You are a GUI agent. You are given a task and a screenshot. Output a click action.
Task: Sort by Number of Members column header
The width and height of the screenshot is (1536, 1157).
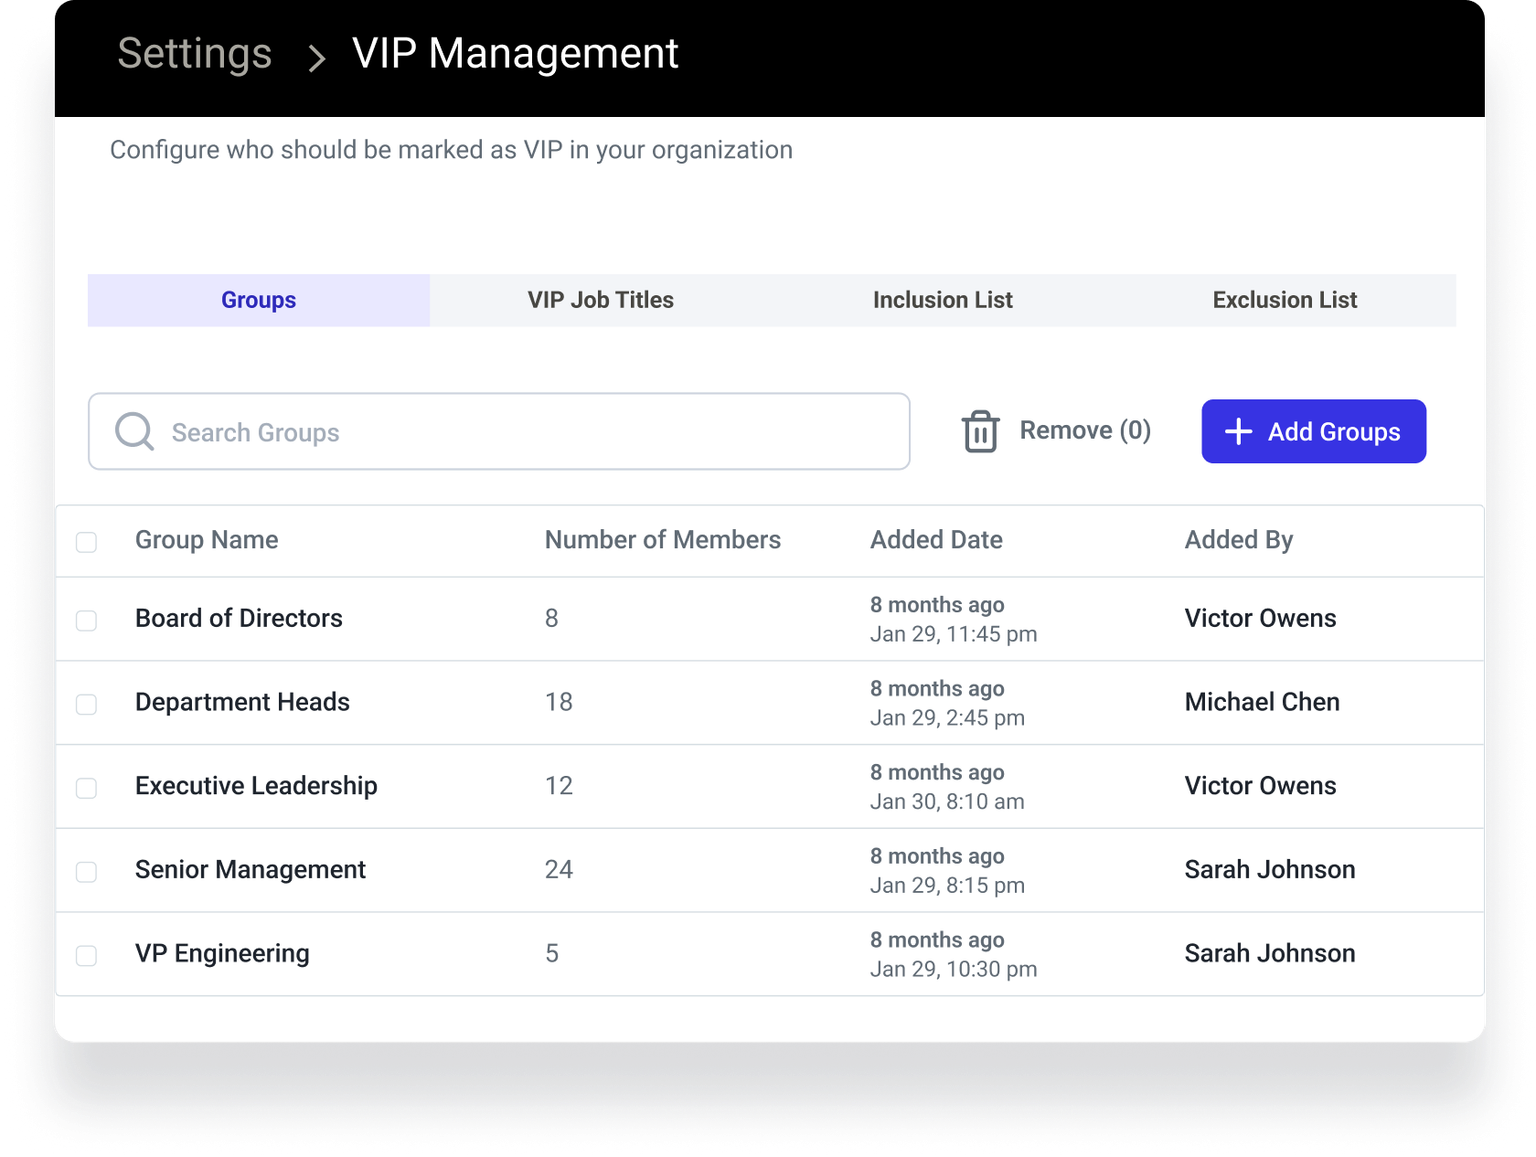(662, 540)
